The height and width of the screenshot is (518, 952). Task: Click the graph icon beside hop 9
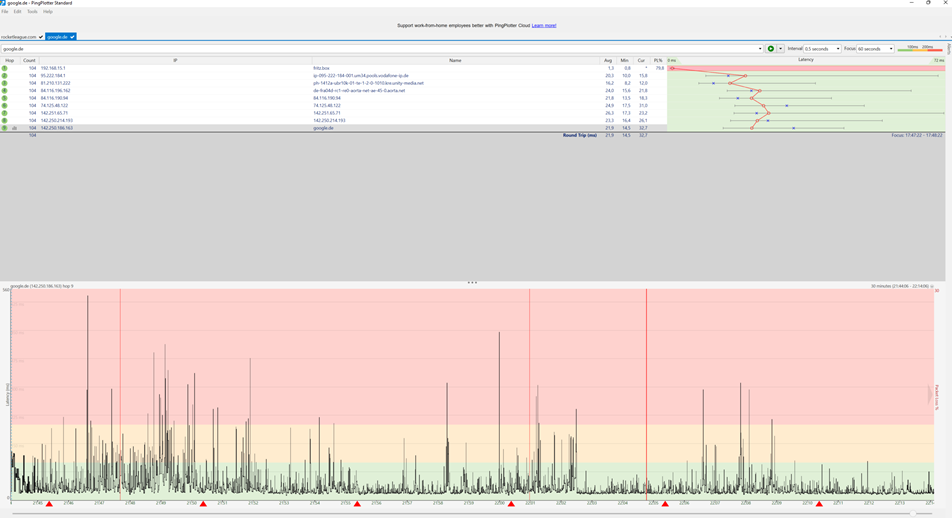coord(15,128)
